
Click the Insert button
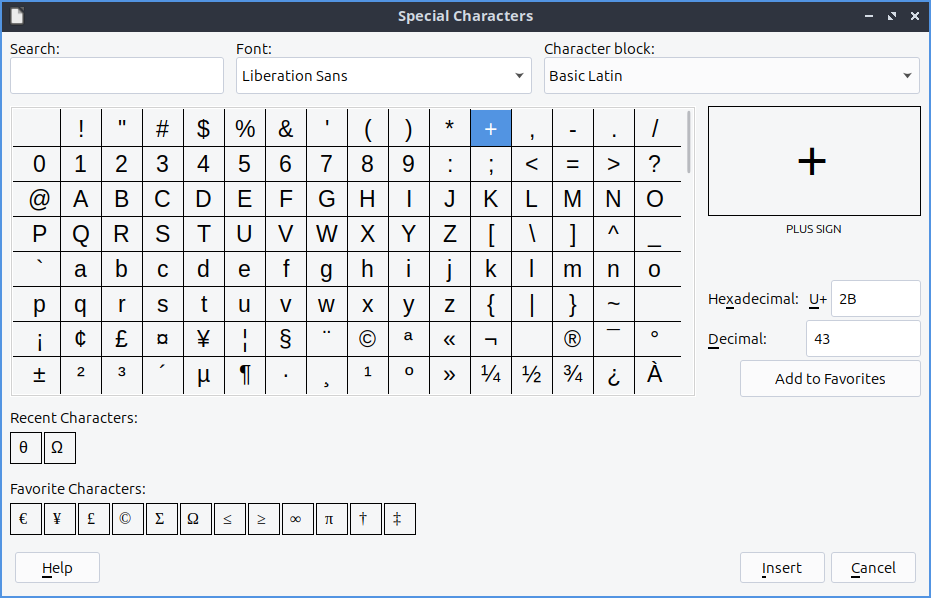click(781, 567)
